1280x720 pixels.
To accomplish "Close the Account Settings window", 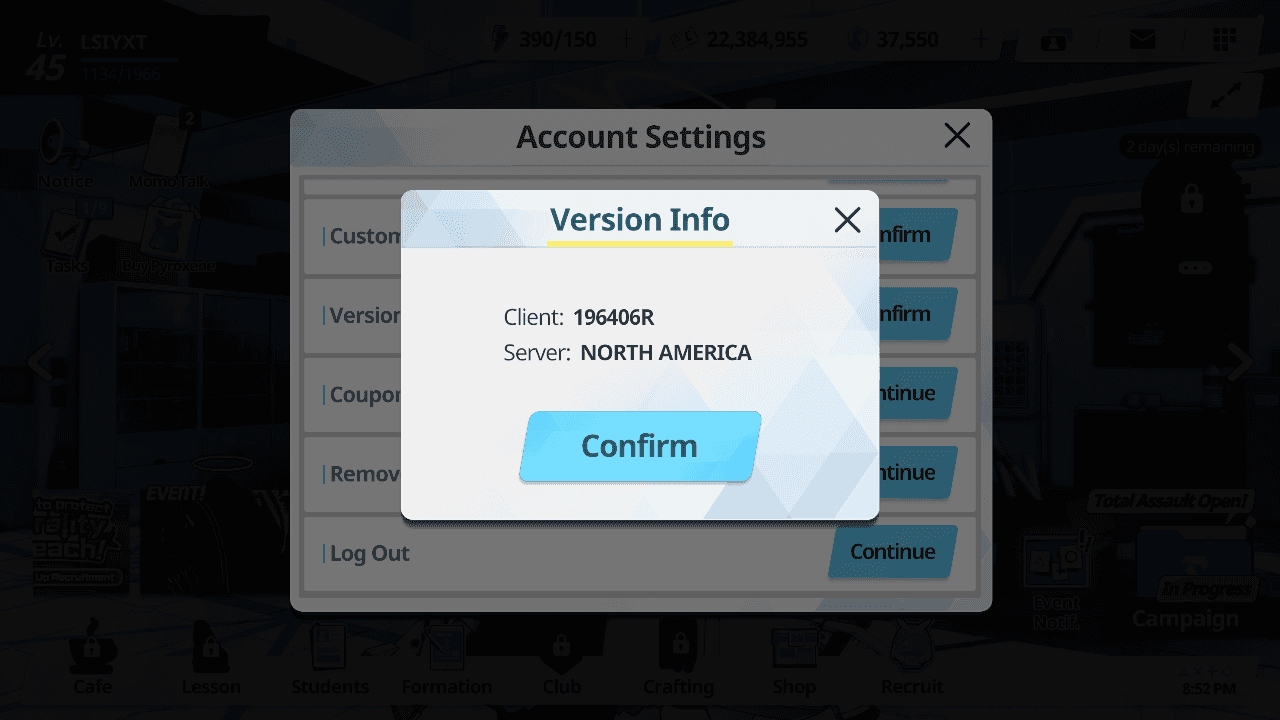I will pyautogui.click(x=957, y=136).
